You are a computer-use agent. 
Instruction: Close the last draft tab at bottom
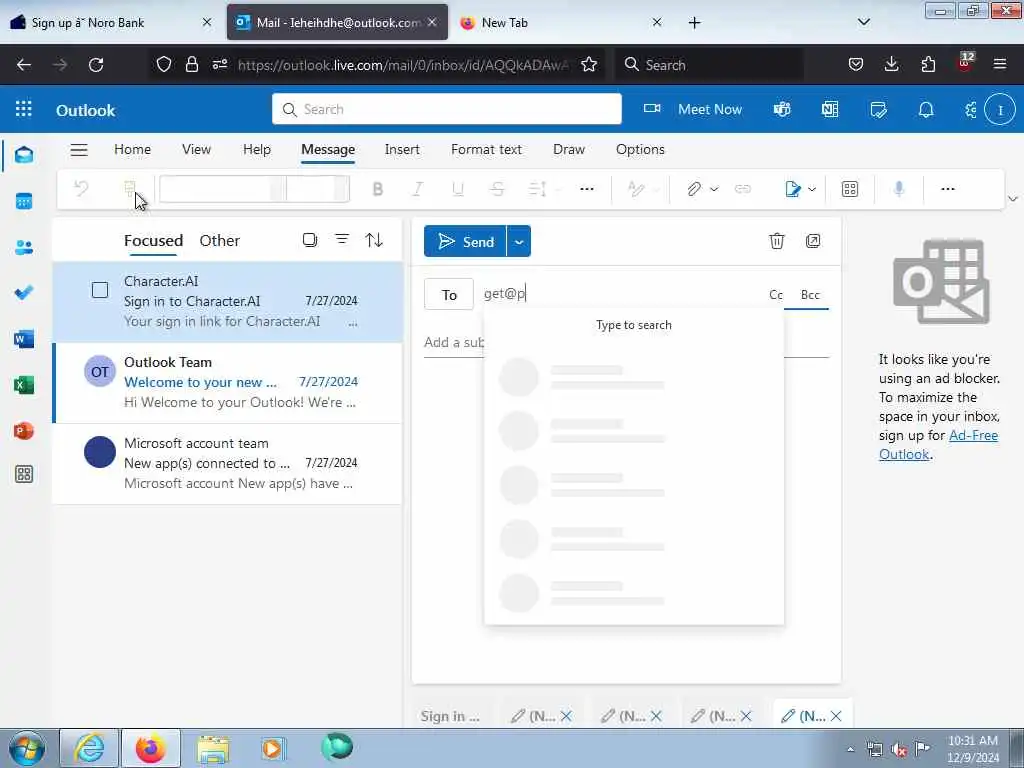(836, 716)
